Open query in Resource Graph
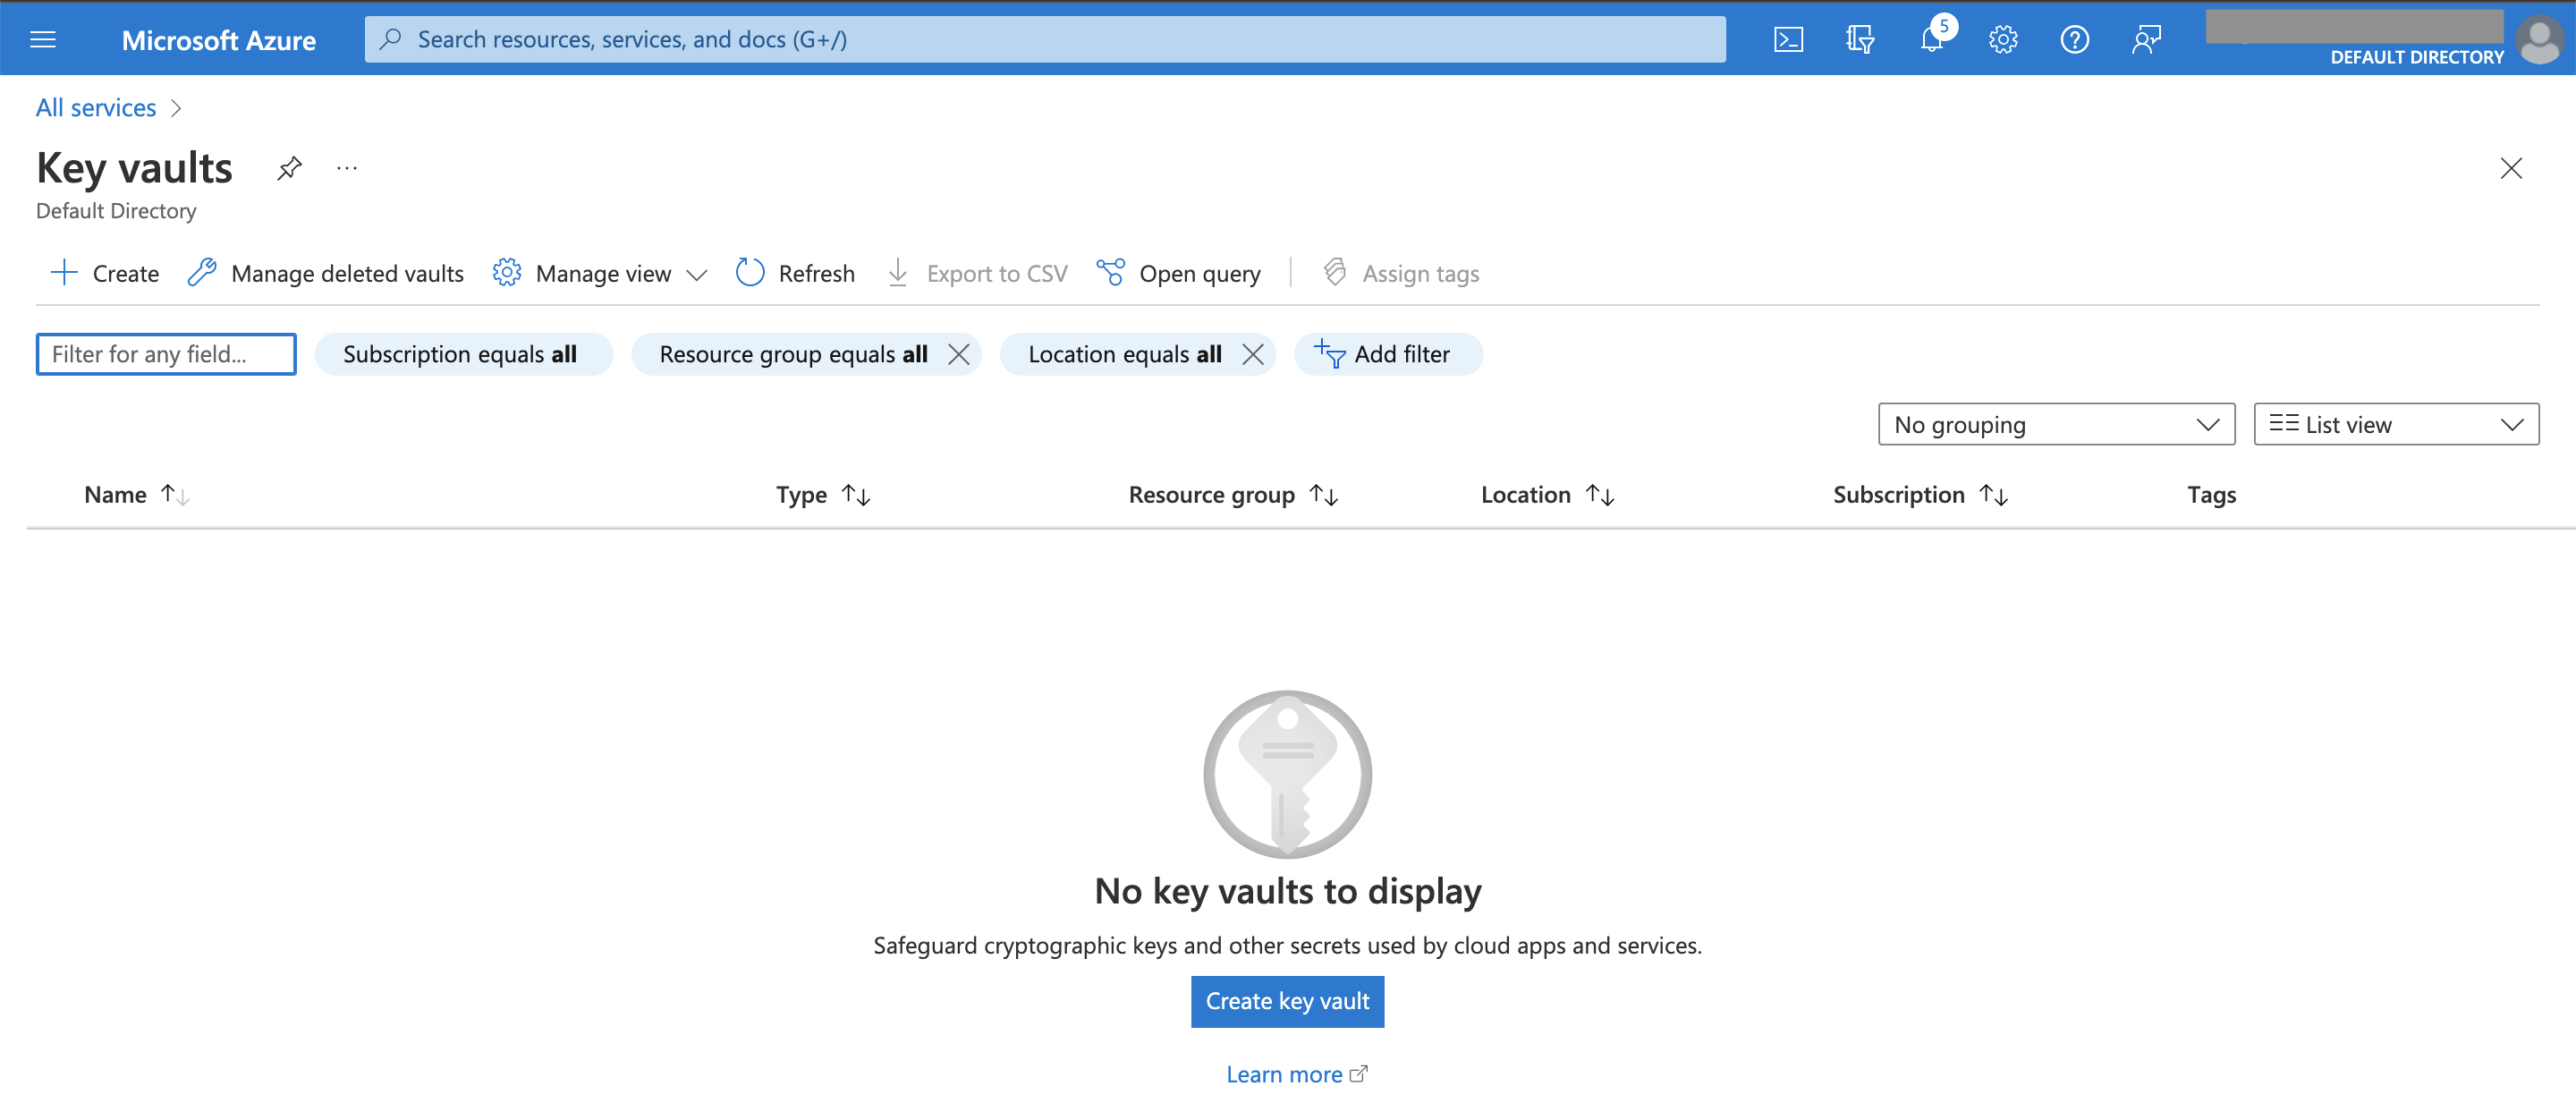The height and width of the screenshot is (1120, 2576). (x=1179, y=273)
